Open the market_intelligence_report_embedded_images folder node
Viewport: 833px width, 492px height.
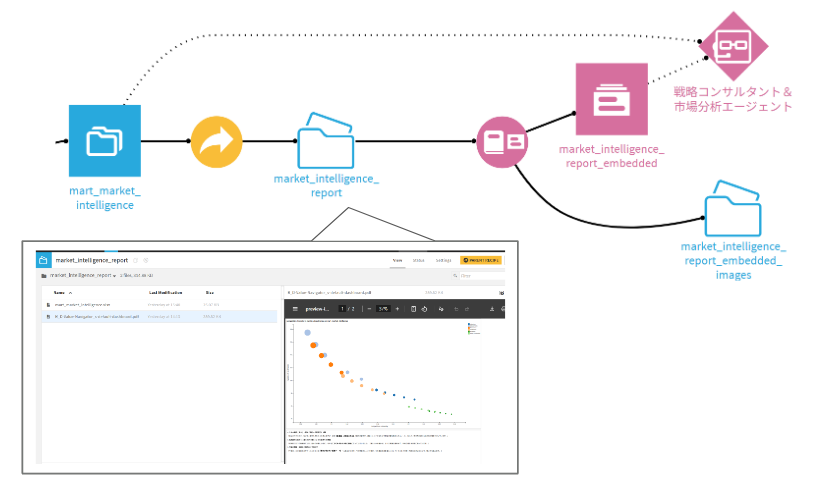[x=733, y=208]
